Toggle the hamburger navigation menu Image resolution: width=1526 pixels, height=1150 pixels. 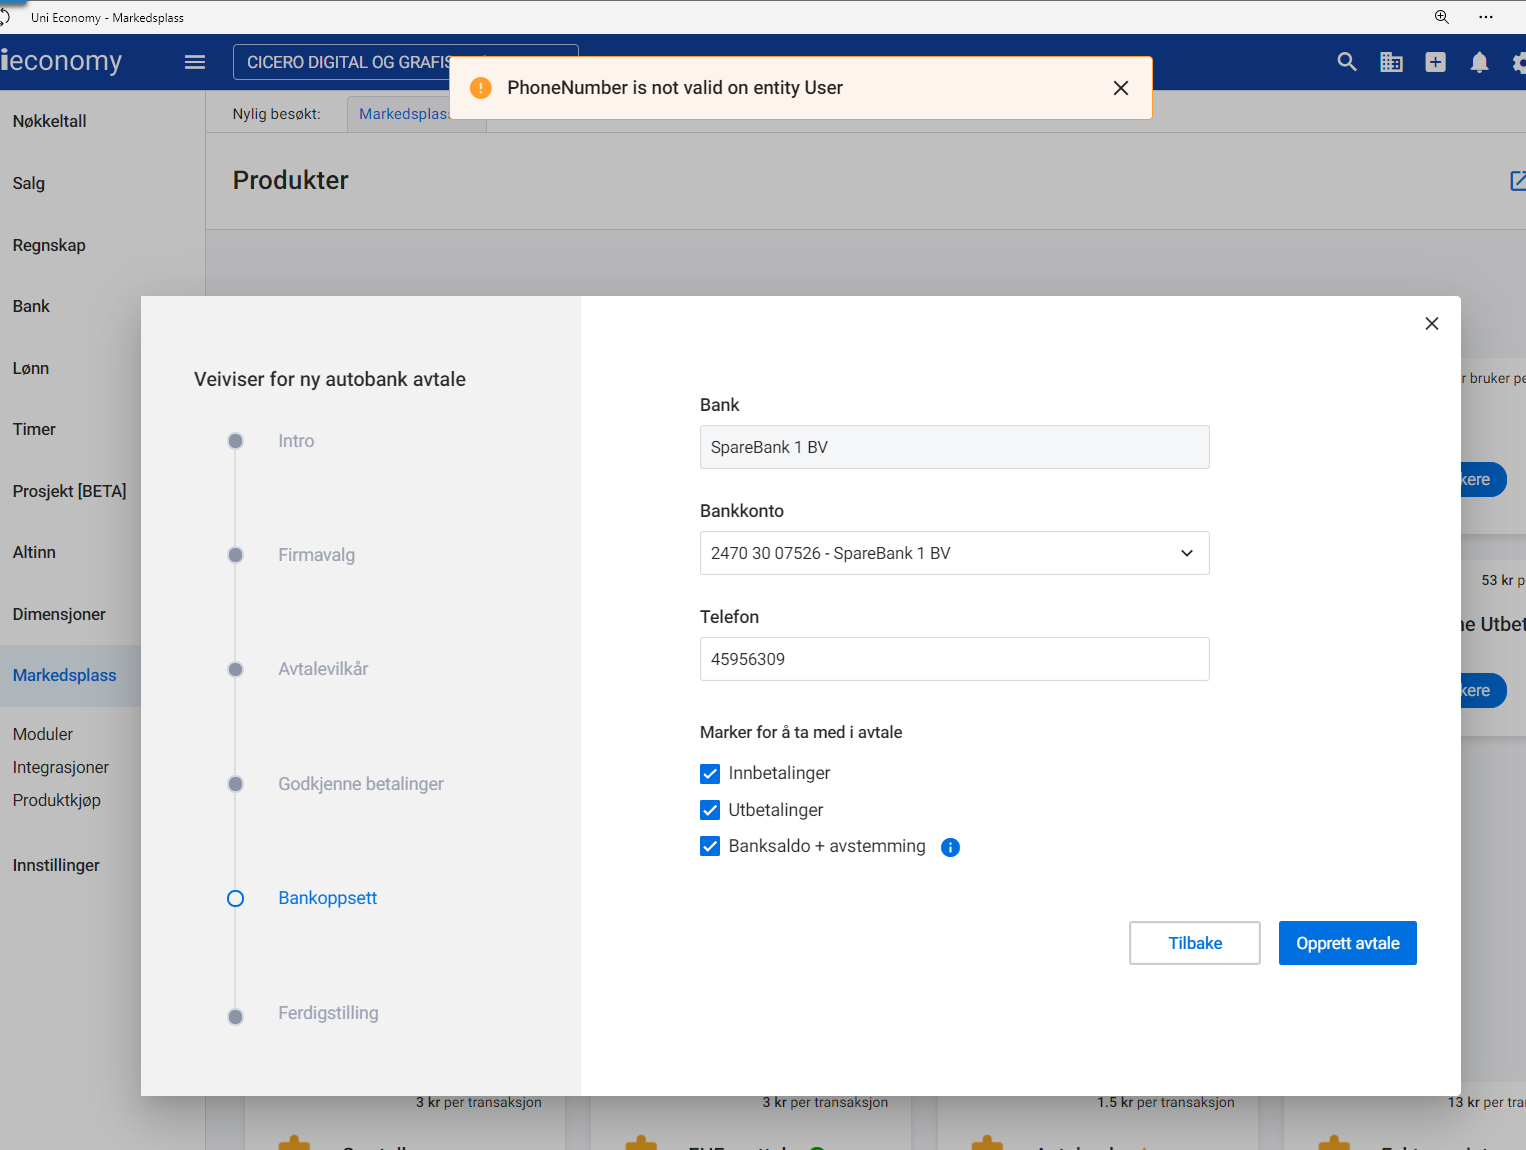(195, 62)
